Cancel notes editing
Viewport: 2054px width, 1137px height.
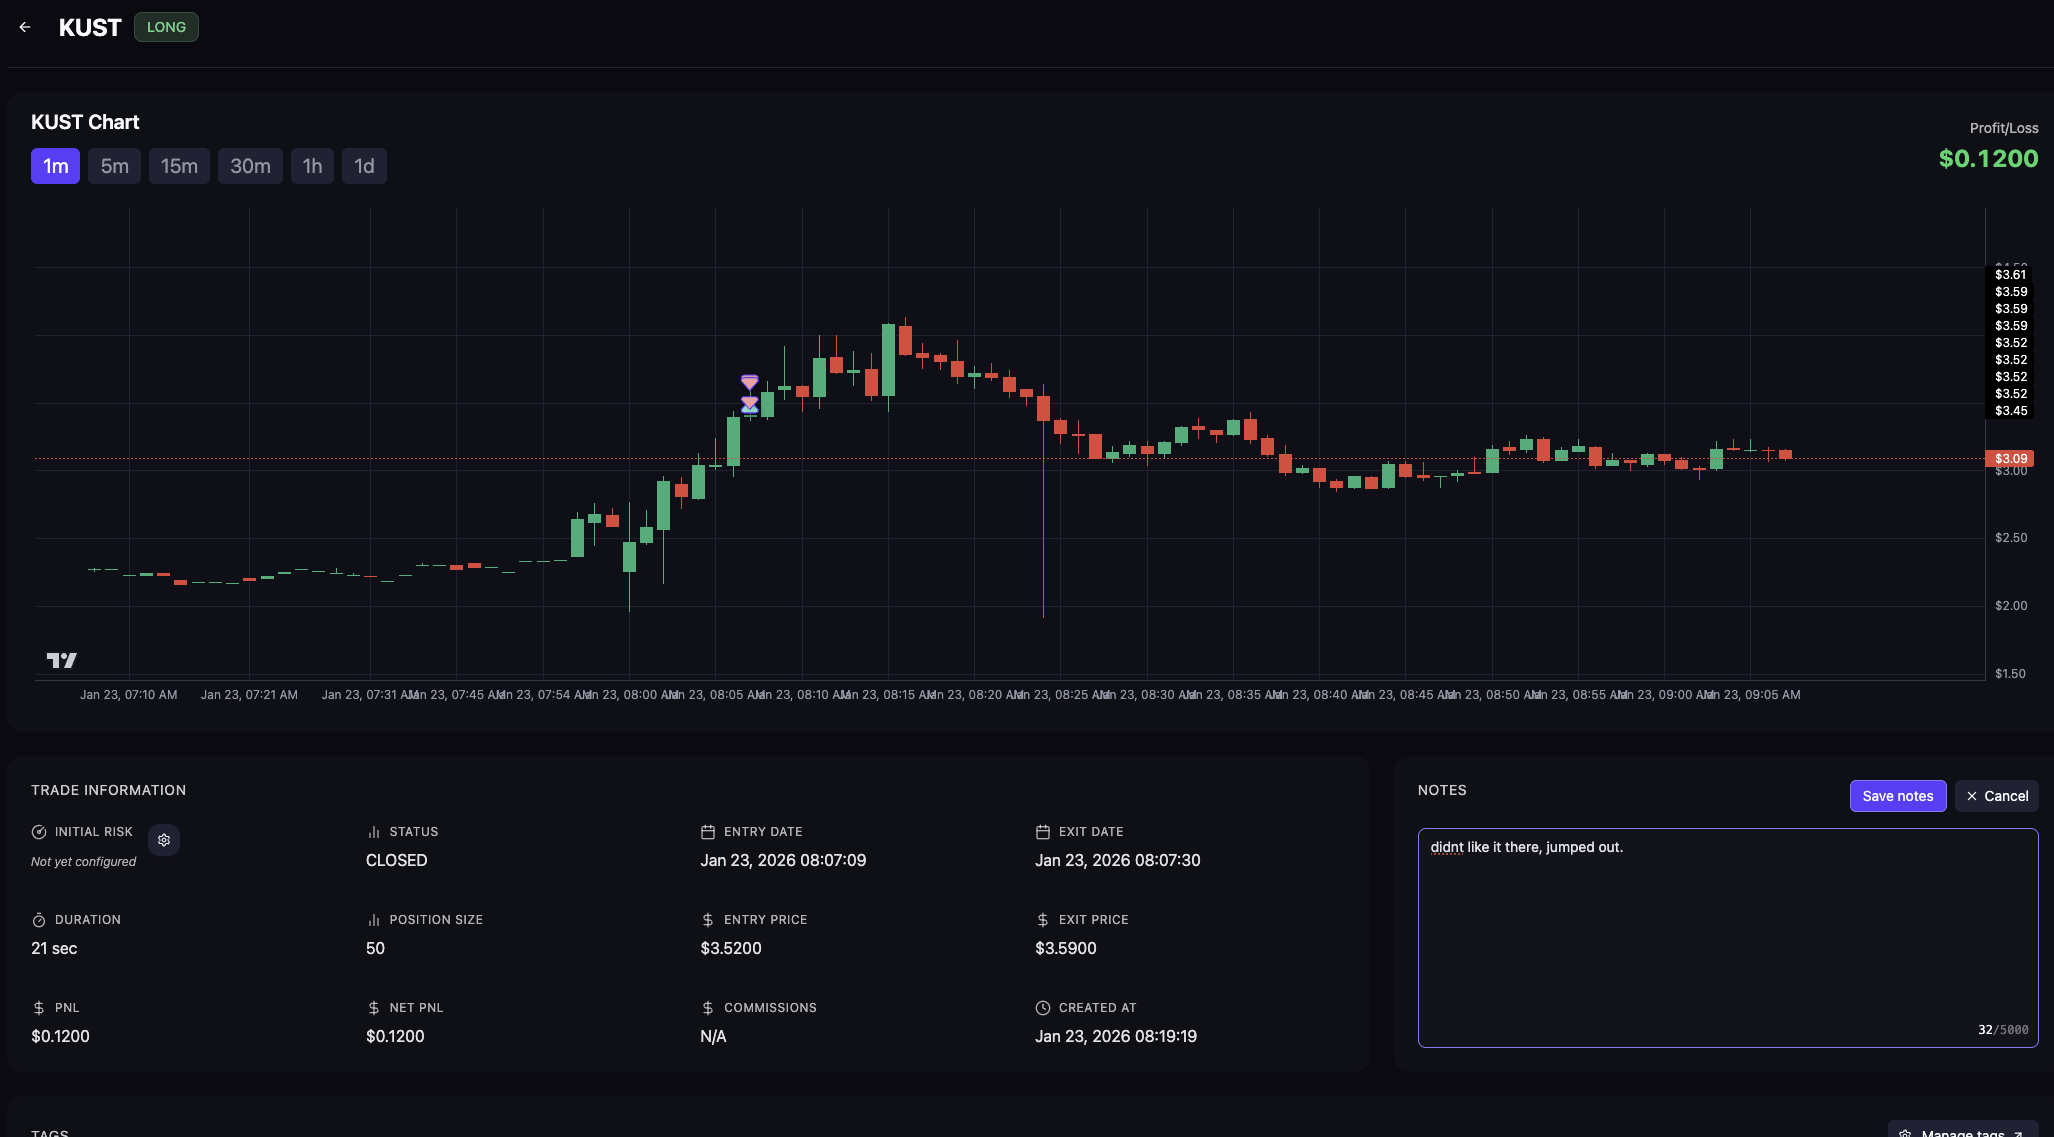tap(1996, 796)
